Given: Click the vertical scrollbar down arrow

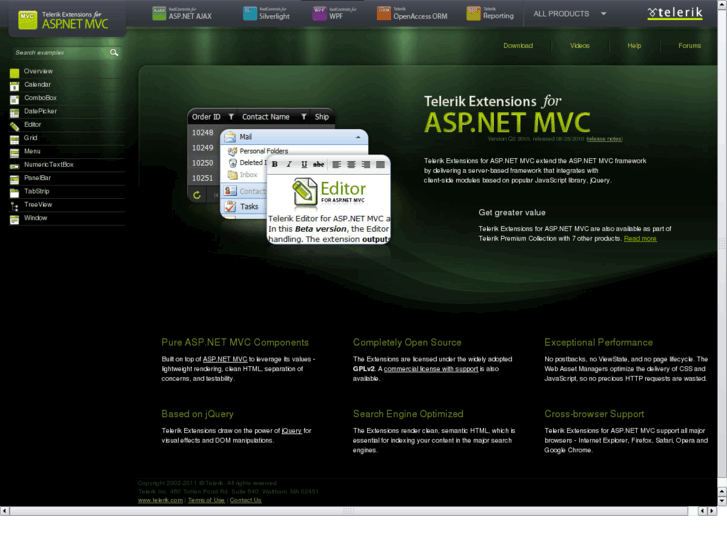Looking at the screenshot, I should pos(722,501).
